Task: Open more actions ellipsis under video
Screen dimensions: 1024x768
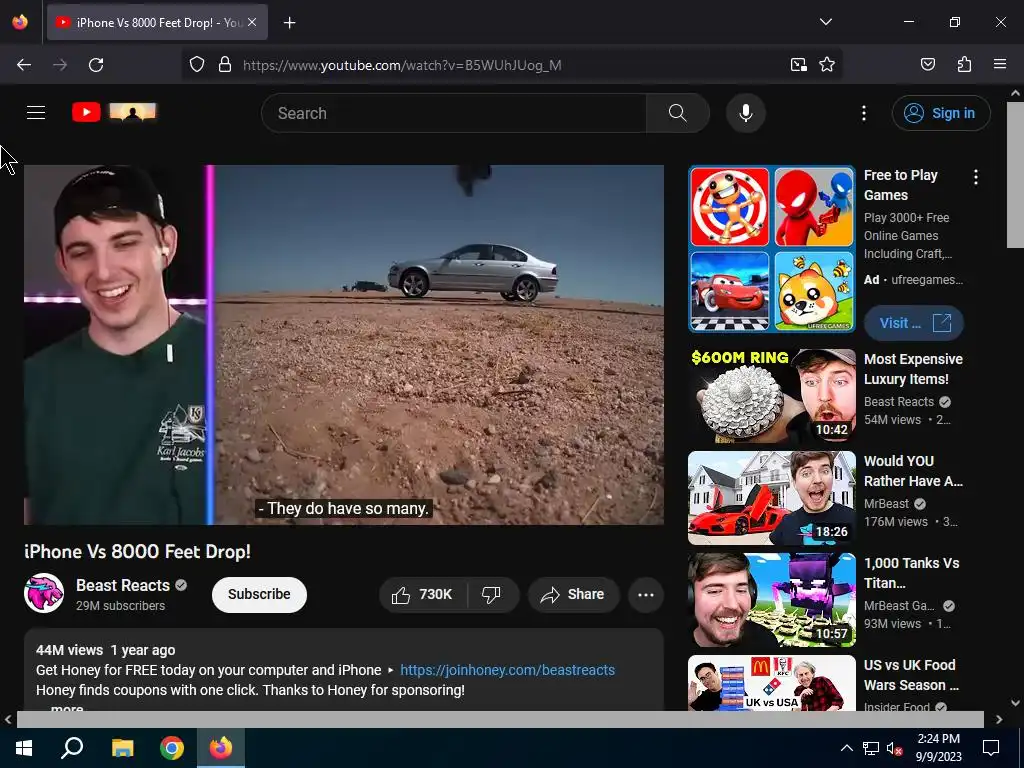Action: pos(646,594)
